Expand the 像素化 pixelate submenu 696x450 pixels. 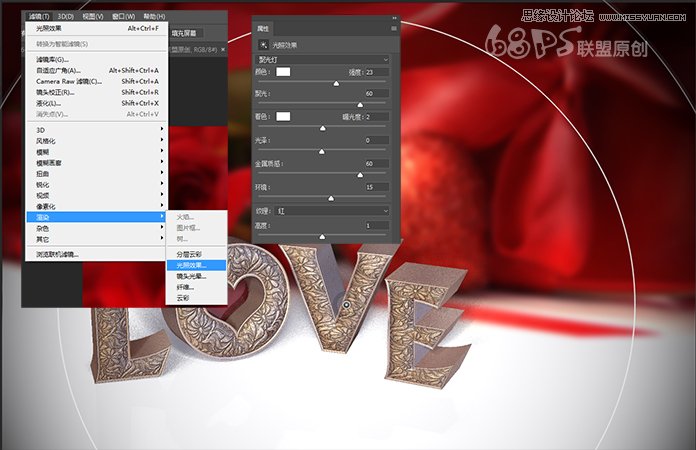[x=97, y=206]
